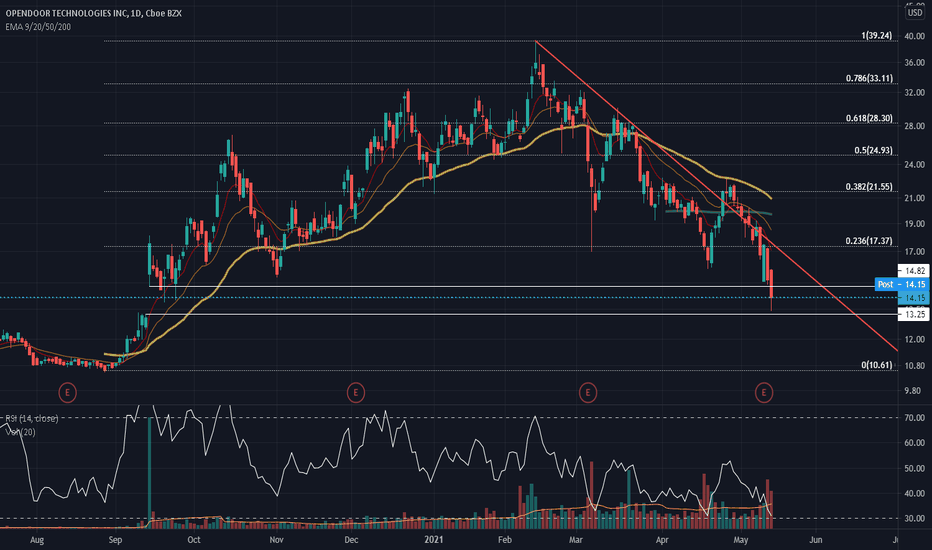
Task: Click the earnings marker near May
Action: pos(764,392)
